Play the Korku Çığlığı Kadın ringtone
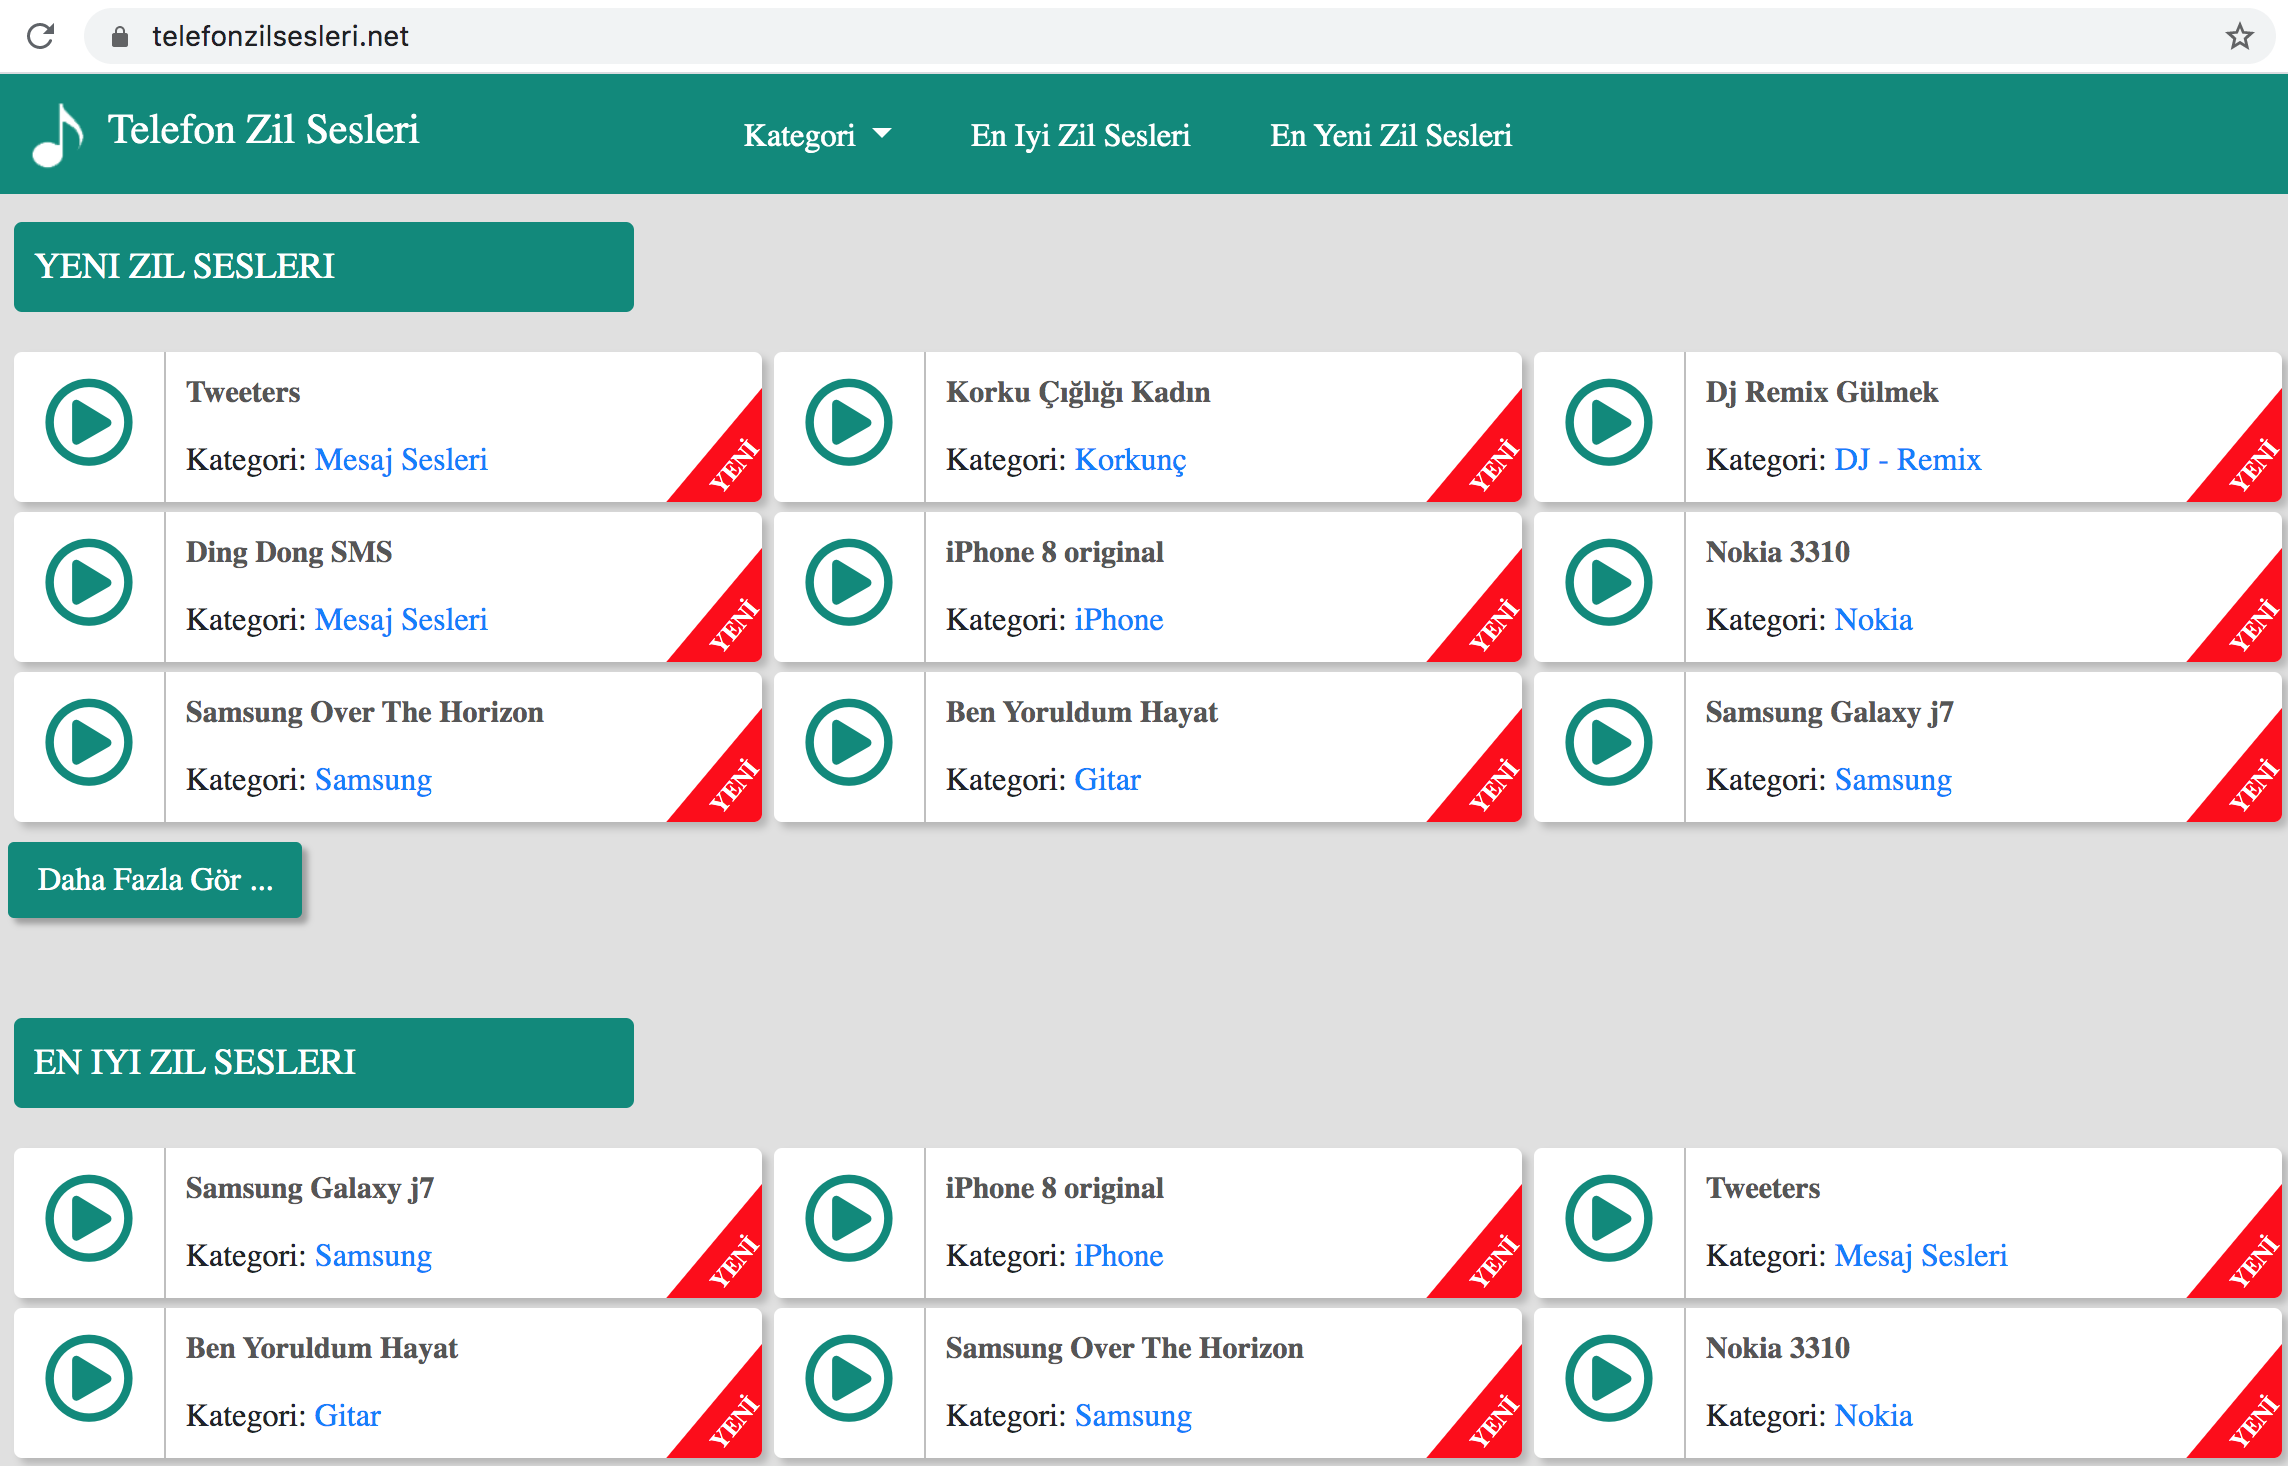The image size is (2288, 1466). [849, 422]
